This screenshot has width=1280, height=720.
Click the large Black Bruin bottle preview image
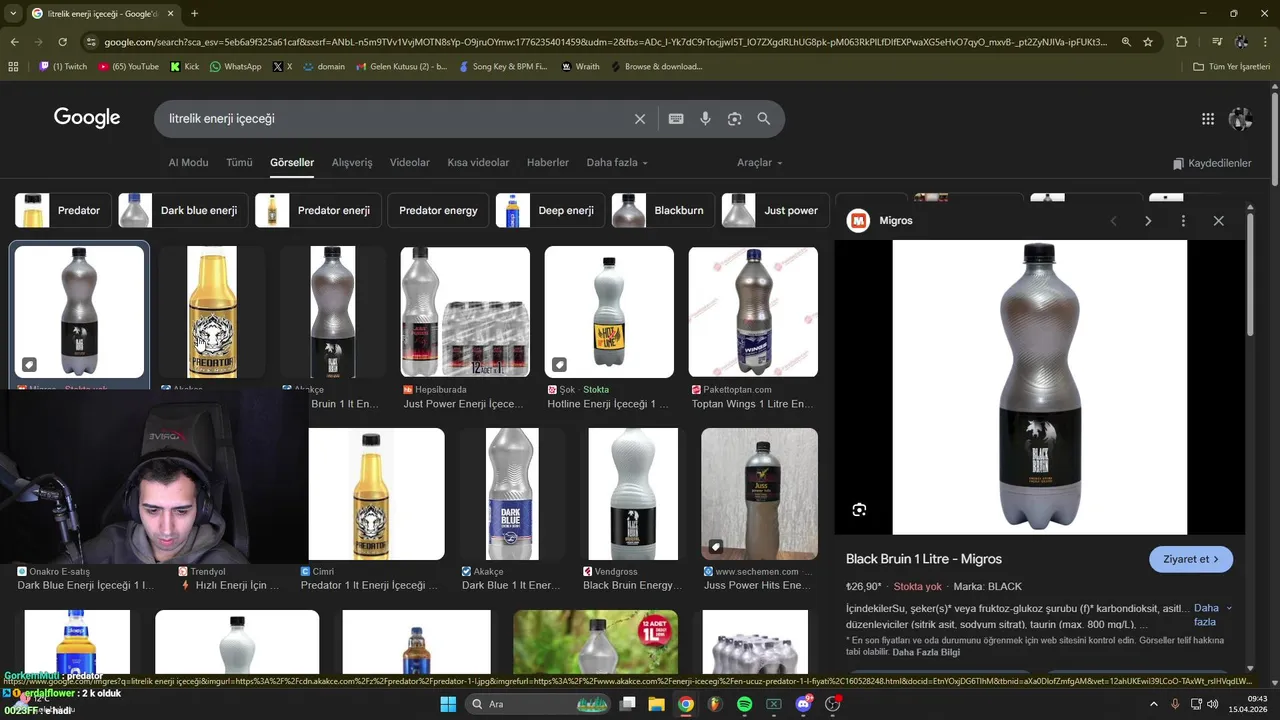1040,387
